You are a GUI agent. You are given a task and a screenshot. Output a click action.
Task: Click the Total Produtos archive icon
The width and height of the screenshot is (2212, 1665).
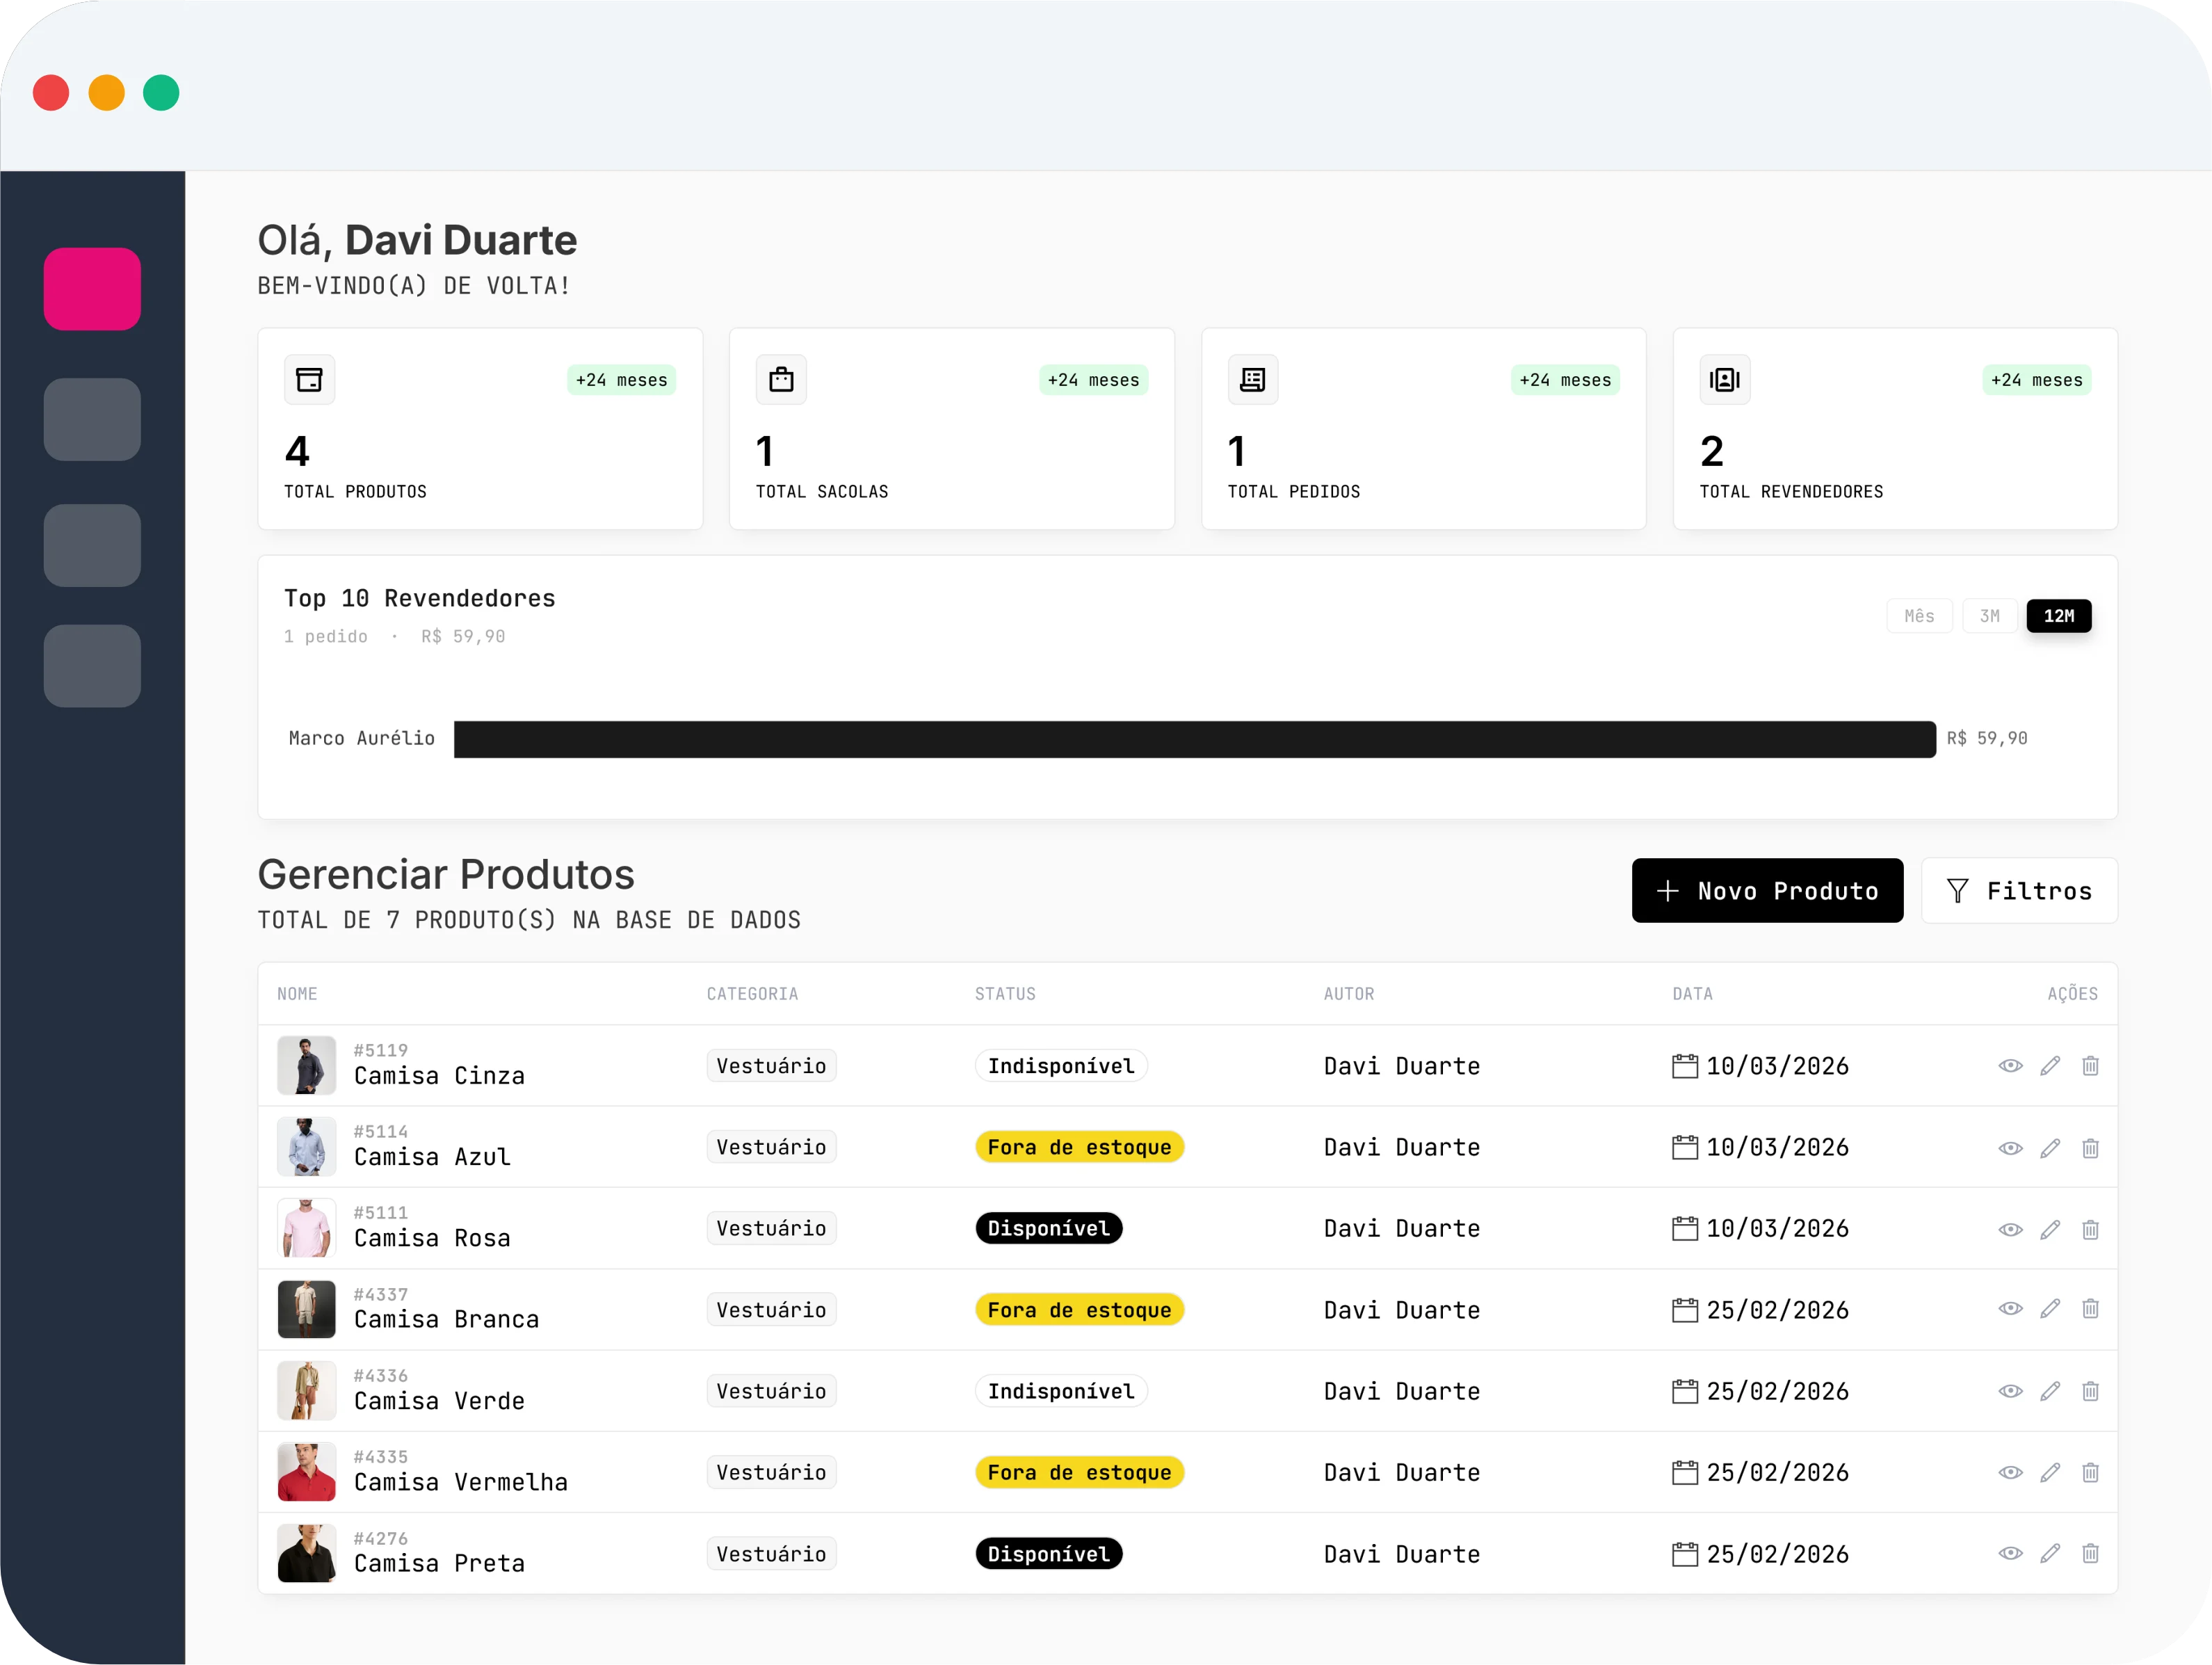(309, 380)
